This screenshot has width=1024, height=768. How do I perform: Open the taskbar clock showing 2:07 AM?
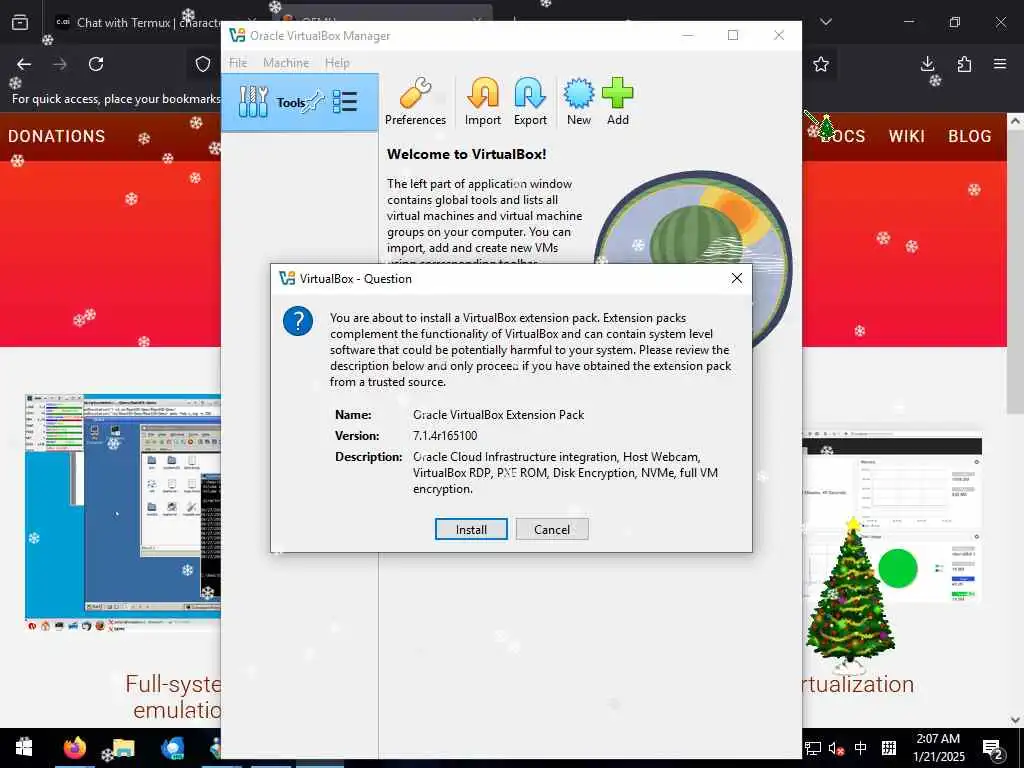(x=938, y=748)
